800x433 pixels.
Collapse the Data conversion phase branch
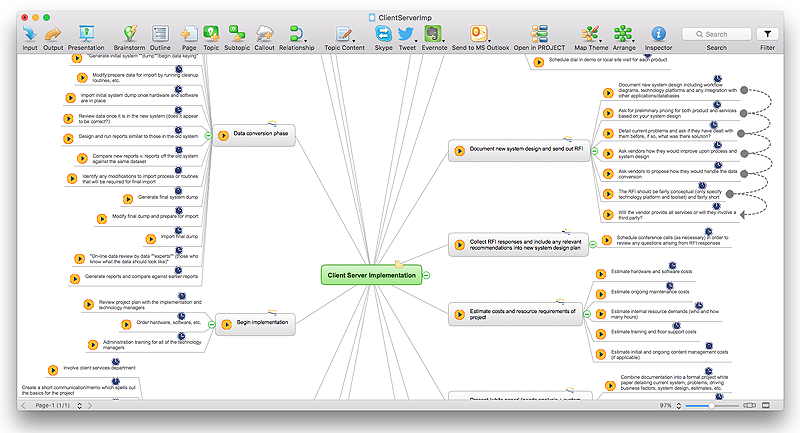tap(208, 134)
